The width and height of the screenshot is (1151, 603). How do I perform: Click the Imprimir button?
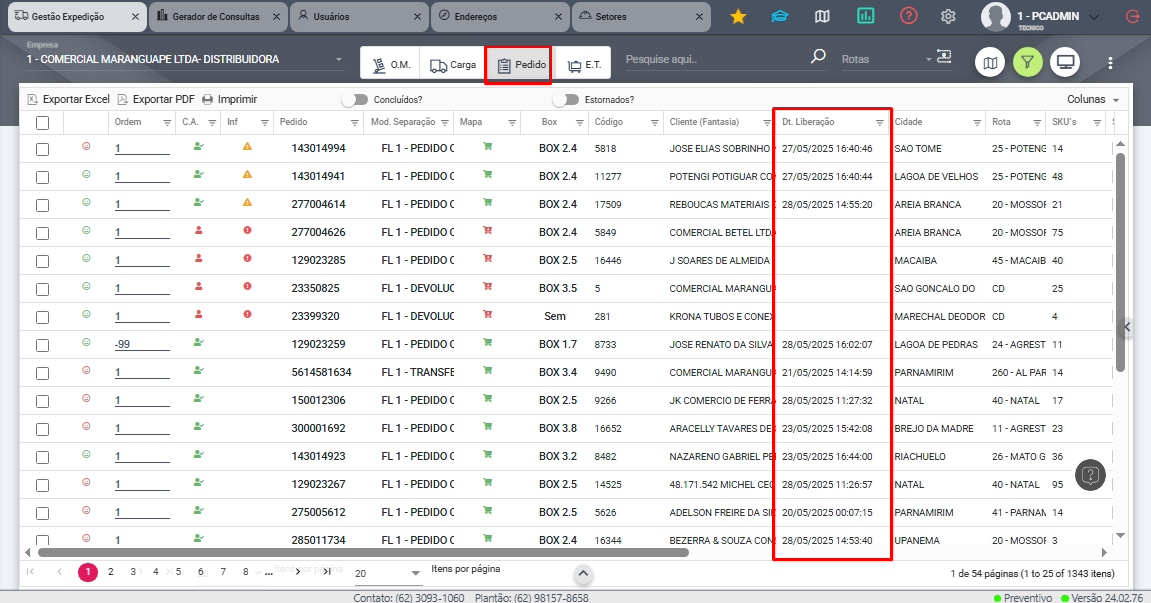[x=229, y=99]
